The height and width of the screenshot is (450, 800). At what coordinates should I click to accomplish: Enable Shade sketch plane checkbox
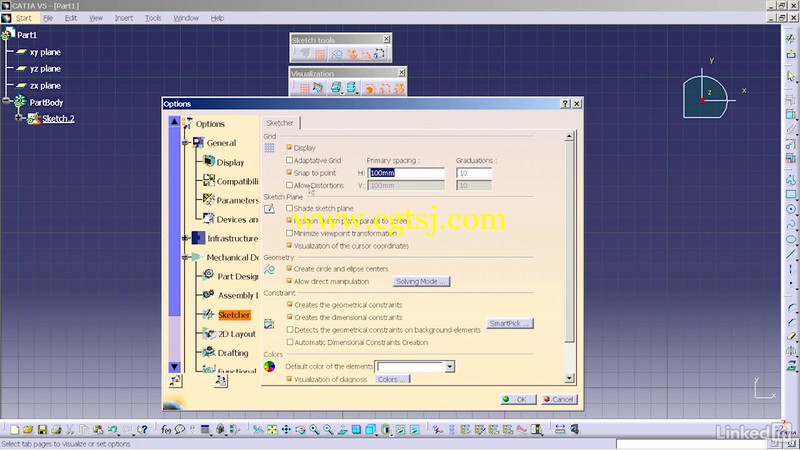289,208
